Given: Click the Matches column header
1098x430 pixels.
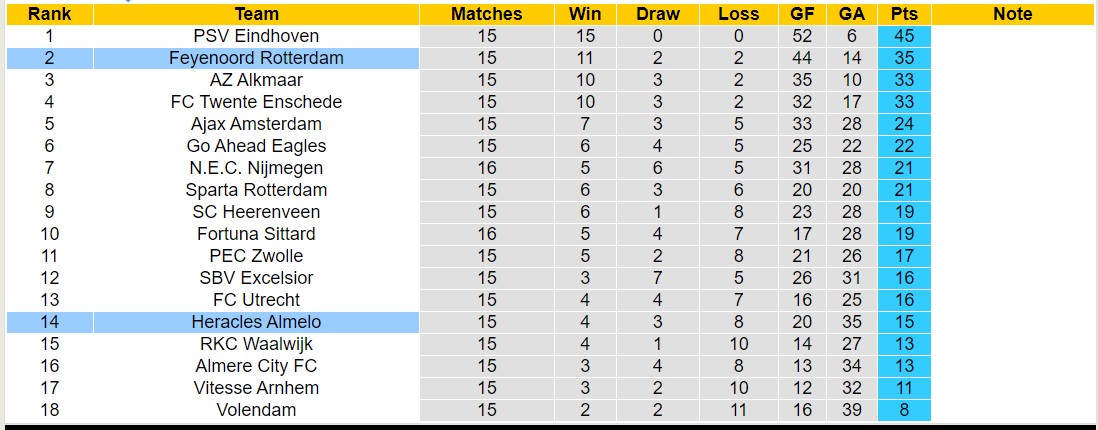Looking at the screenshot, I should pyautogui.click(x=486, y=14).
